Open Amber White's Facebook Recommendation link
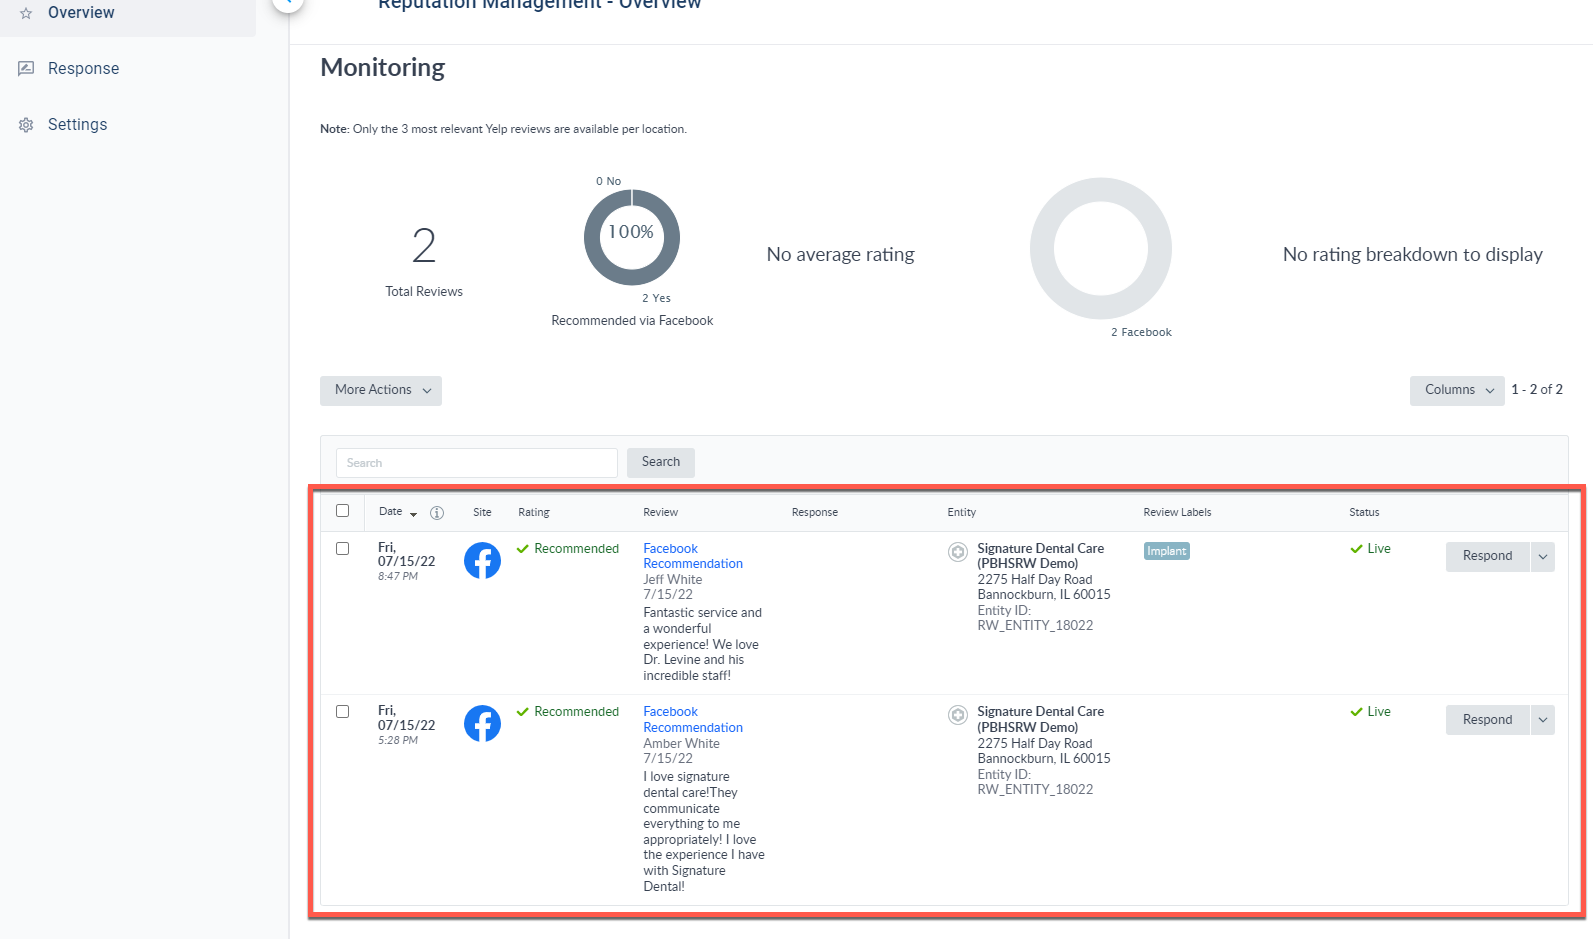Screen dimensions: 1593x939 coord(693,720)
